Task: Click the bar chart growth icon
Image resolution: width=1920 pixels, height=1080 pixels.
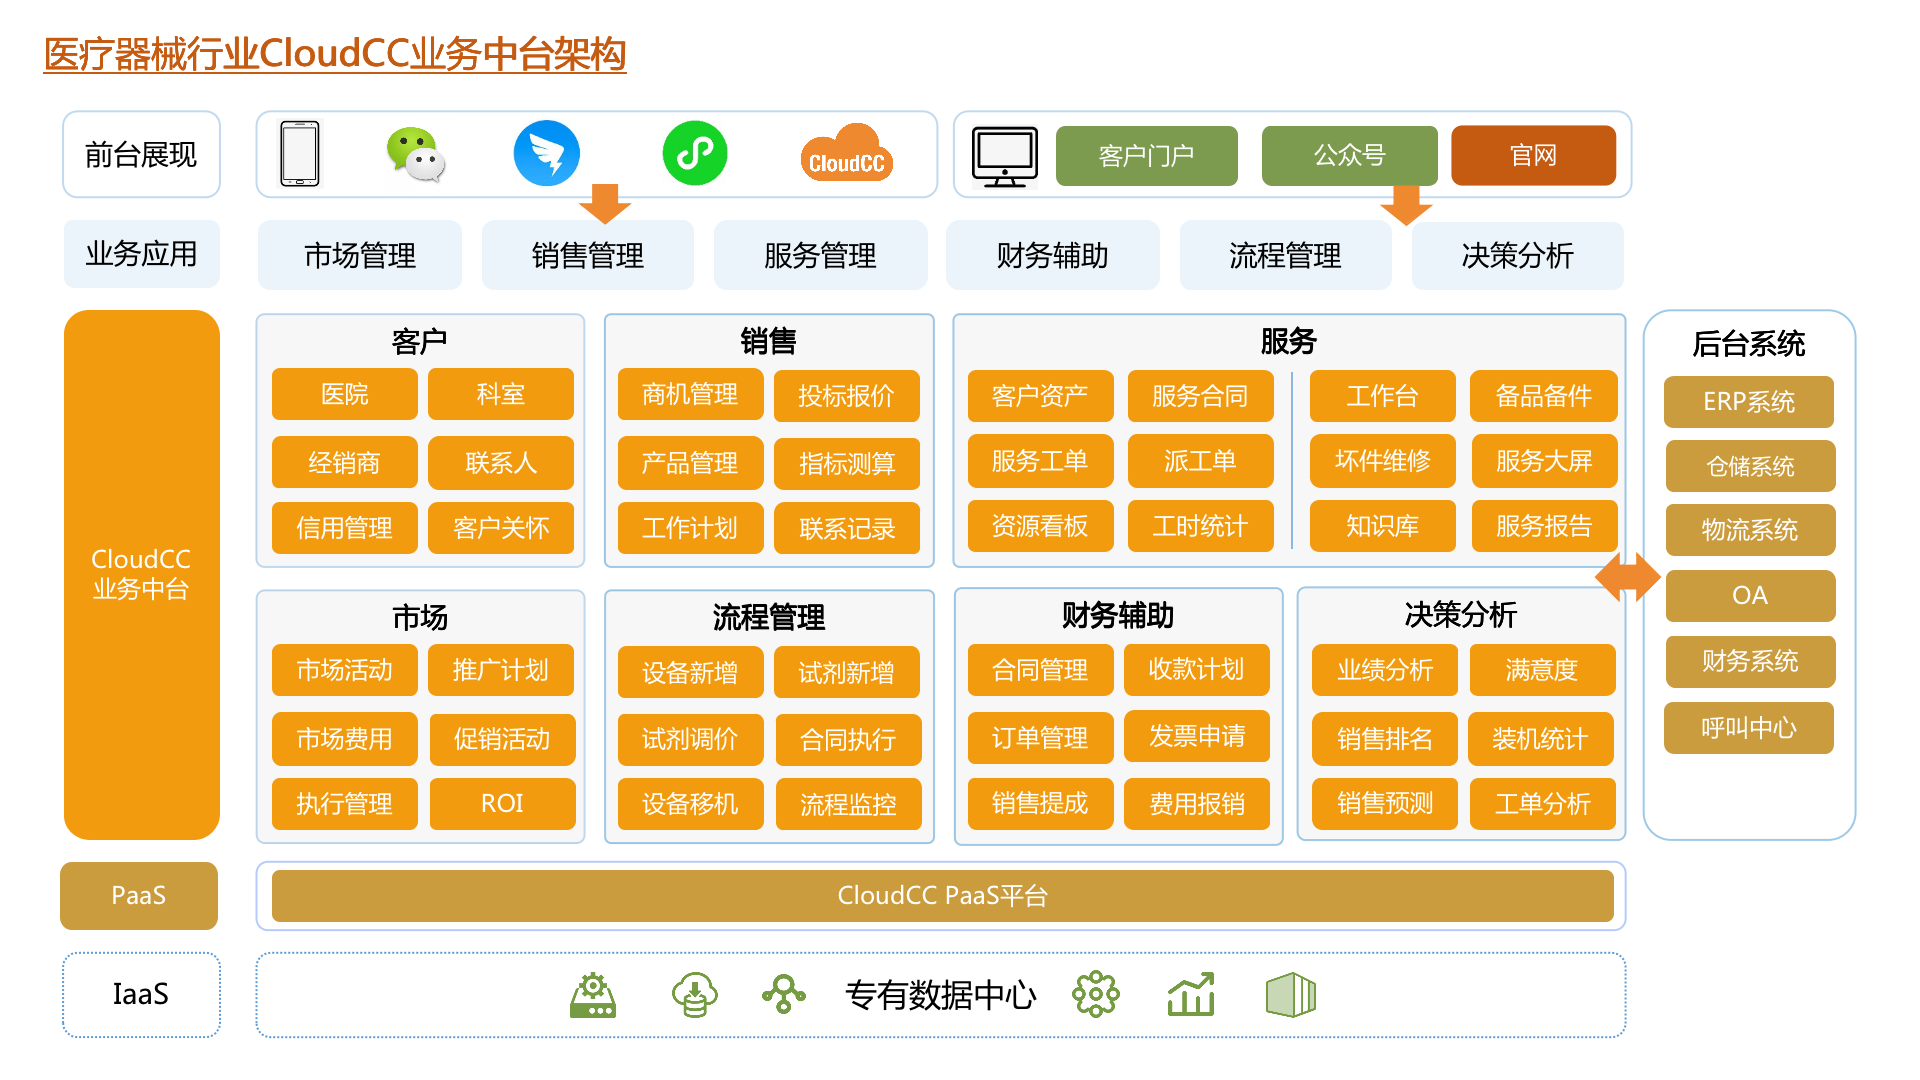Action: click(x=1191, y=994)
